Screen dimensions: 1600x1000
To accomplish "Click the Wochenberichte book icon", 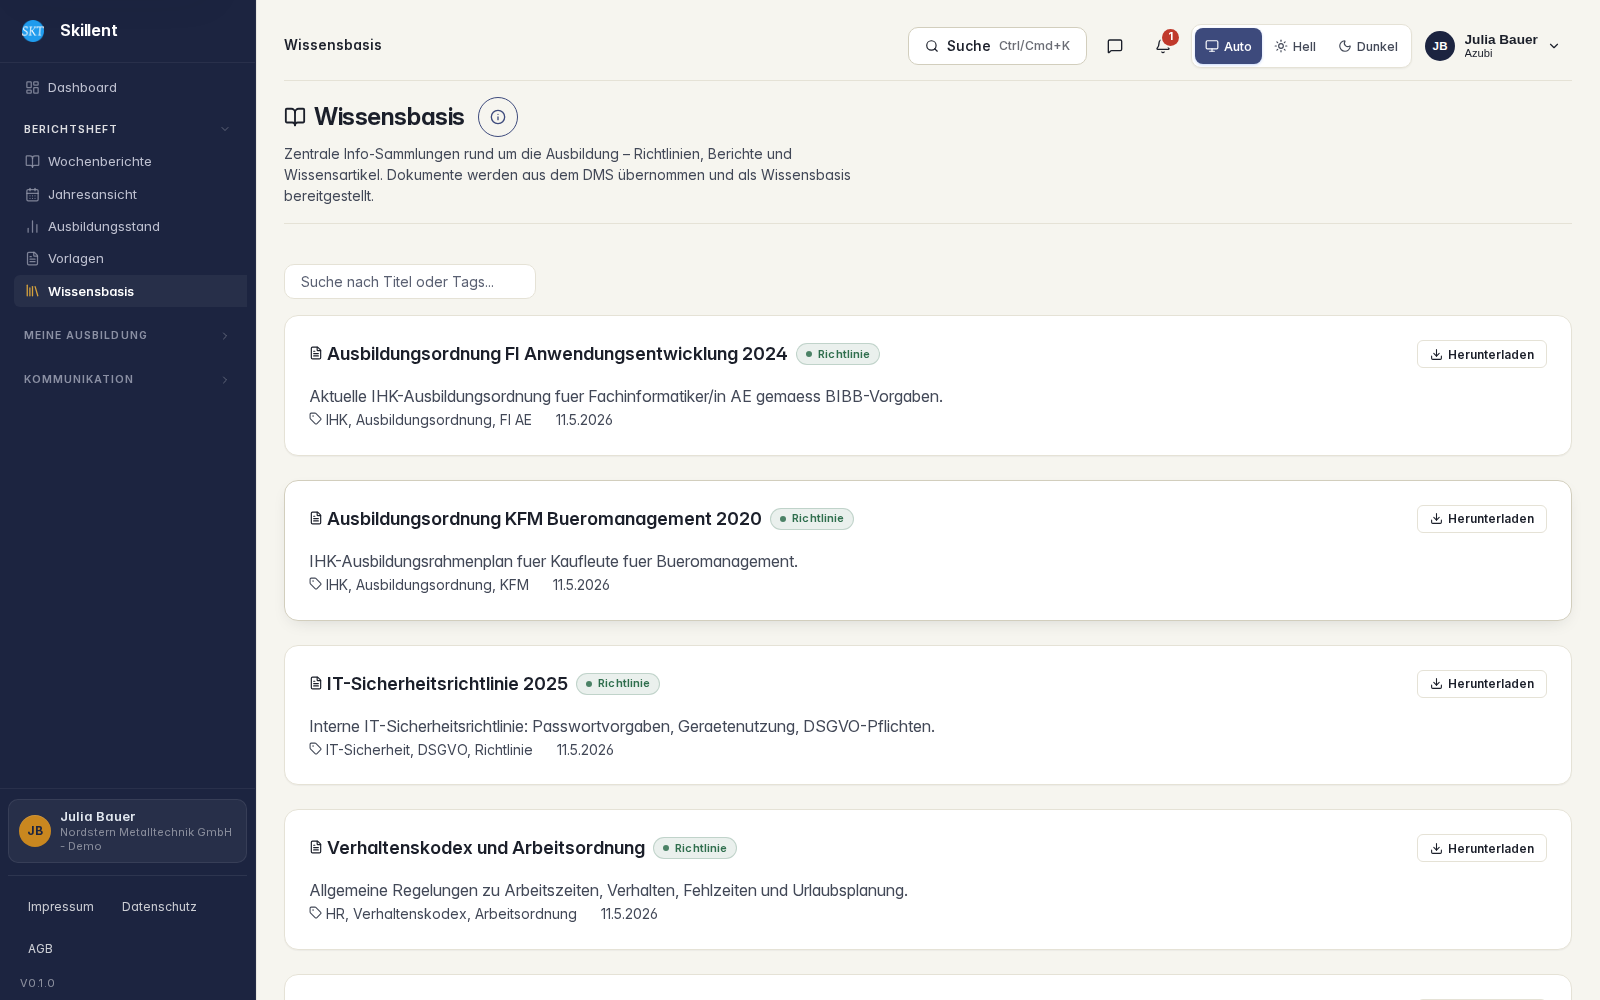I will (32, 162).
